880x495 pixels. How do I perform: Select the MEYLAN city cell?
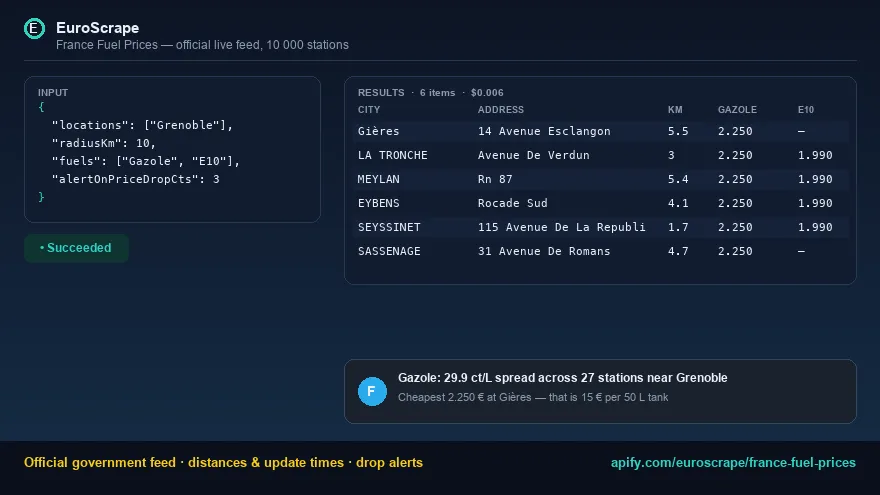379,179
